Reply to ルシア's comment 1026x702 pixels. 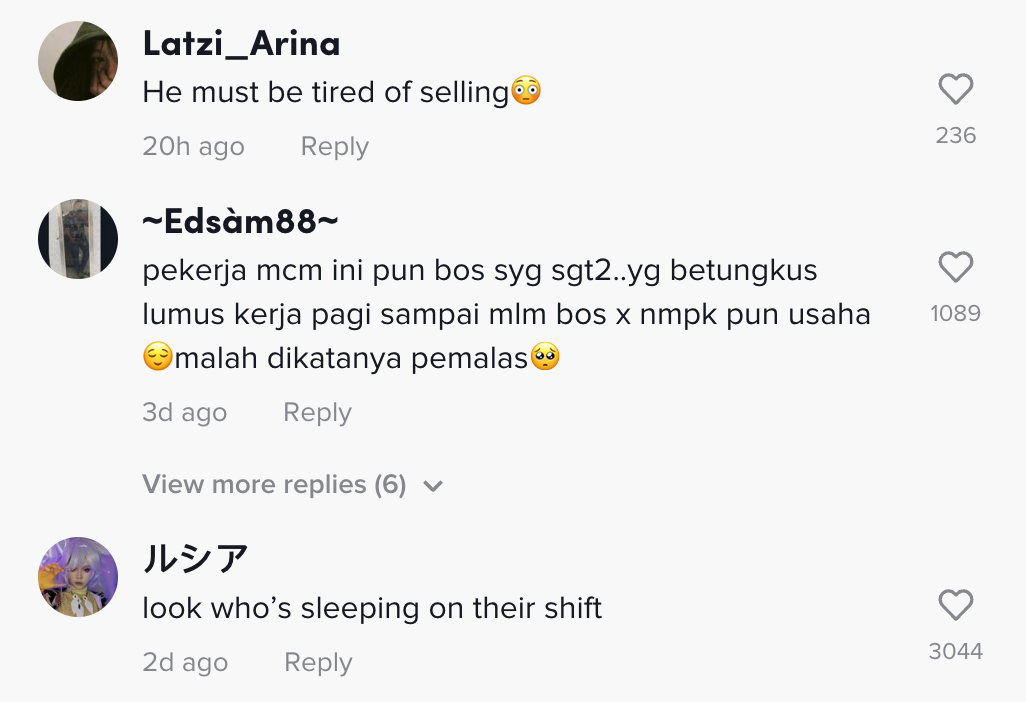(x=318, y=663)
